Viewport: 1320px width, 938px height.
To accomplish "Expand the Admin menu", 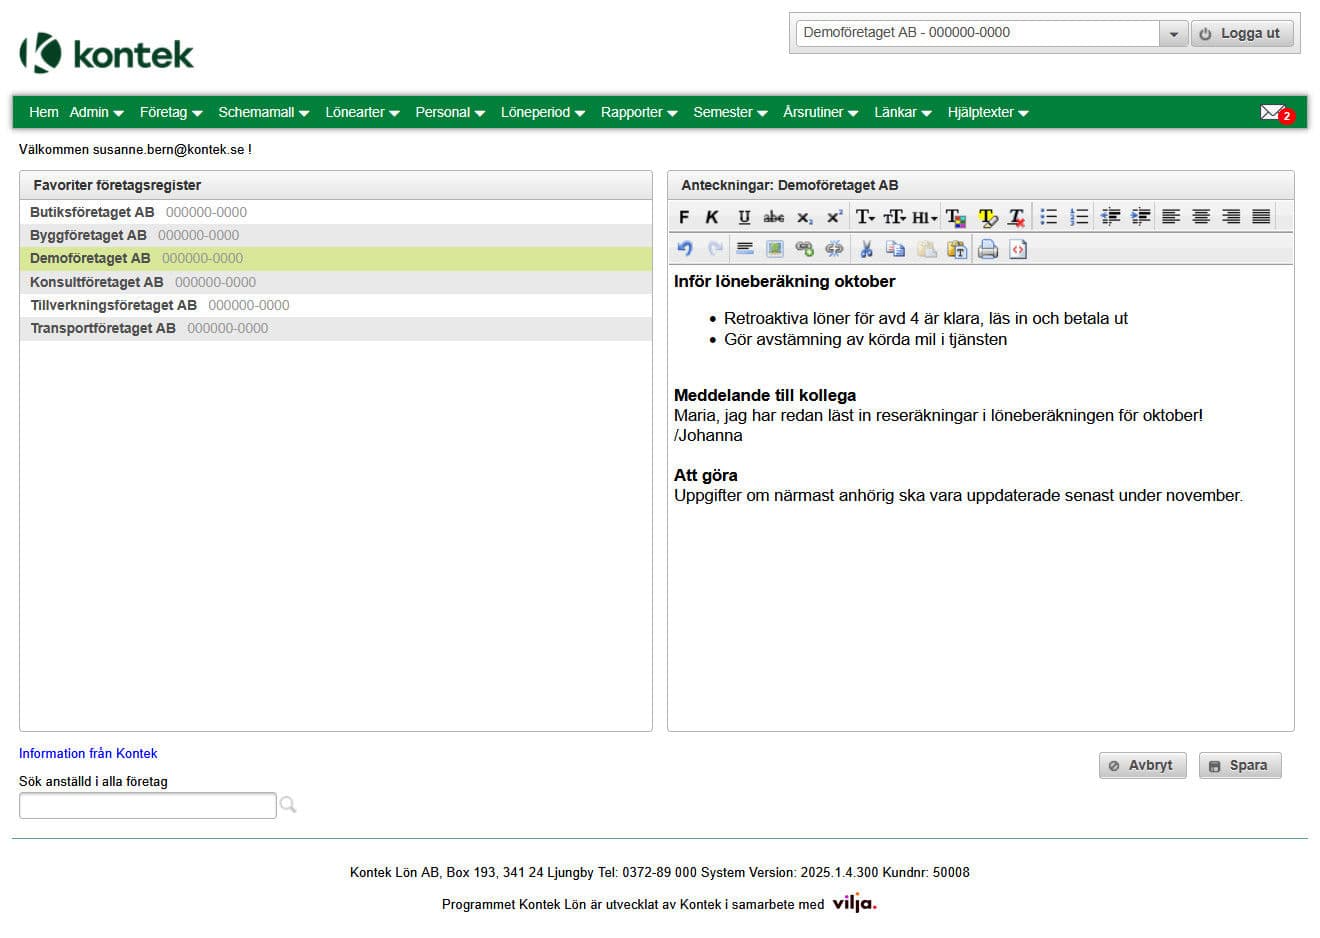I will tap(96, 112).
